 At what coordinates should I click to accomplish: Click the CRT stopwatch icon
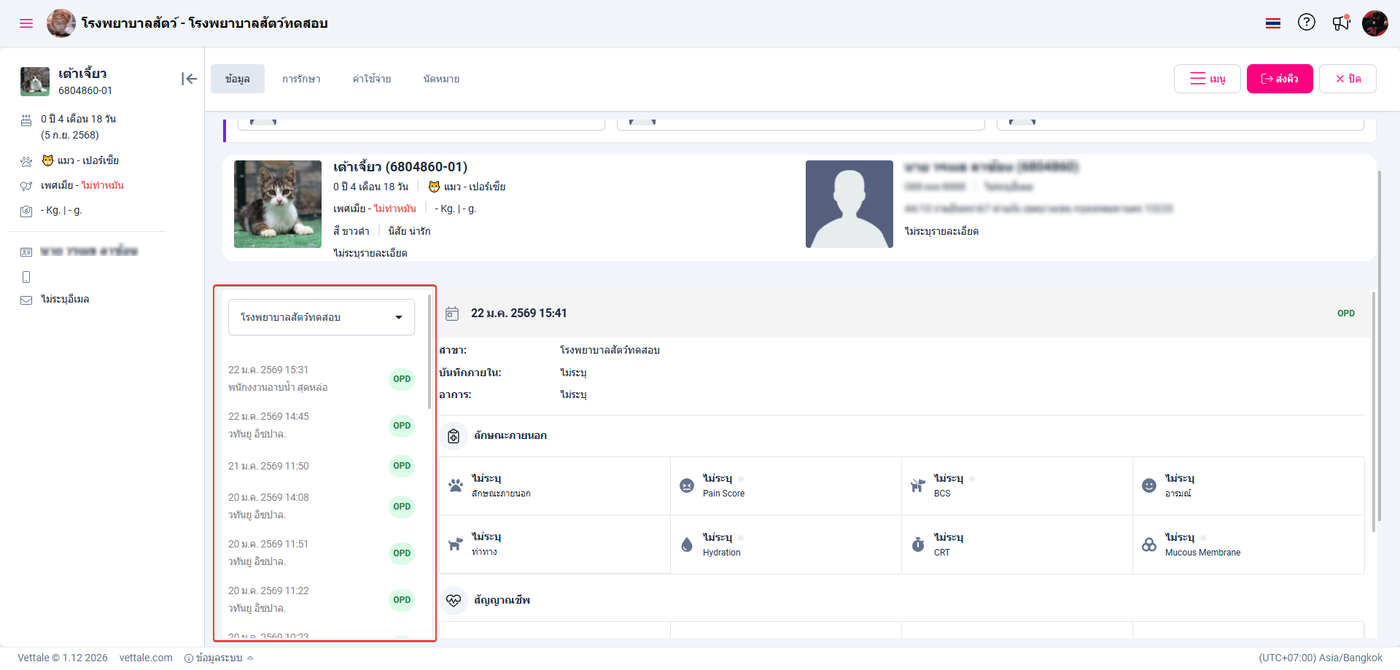pos(918,545)
